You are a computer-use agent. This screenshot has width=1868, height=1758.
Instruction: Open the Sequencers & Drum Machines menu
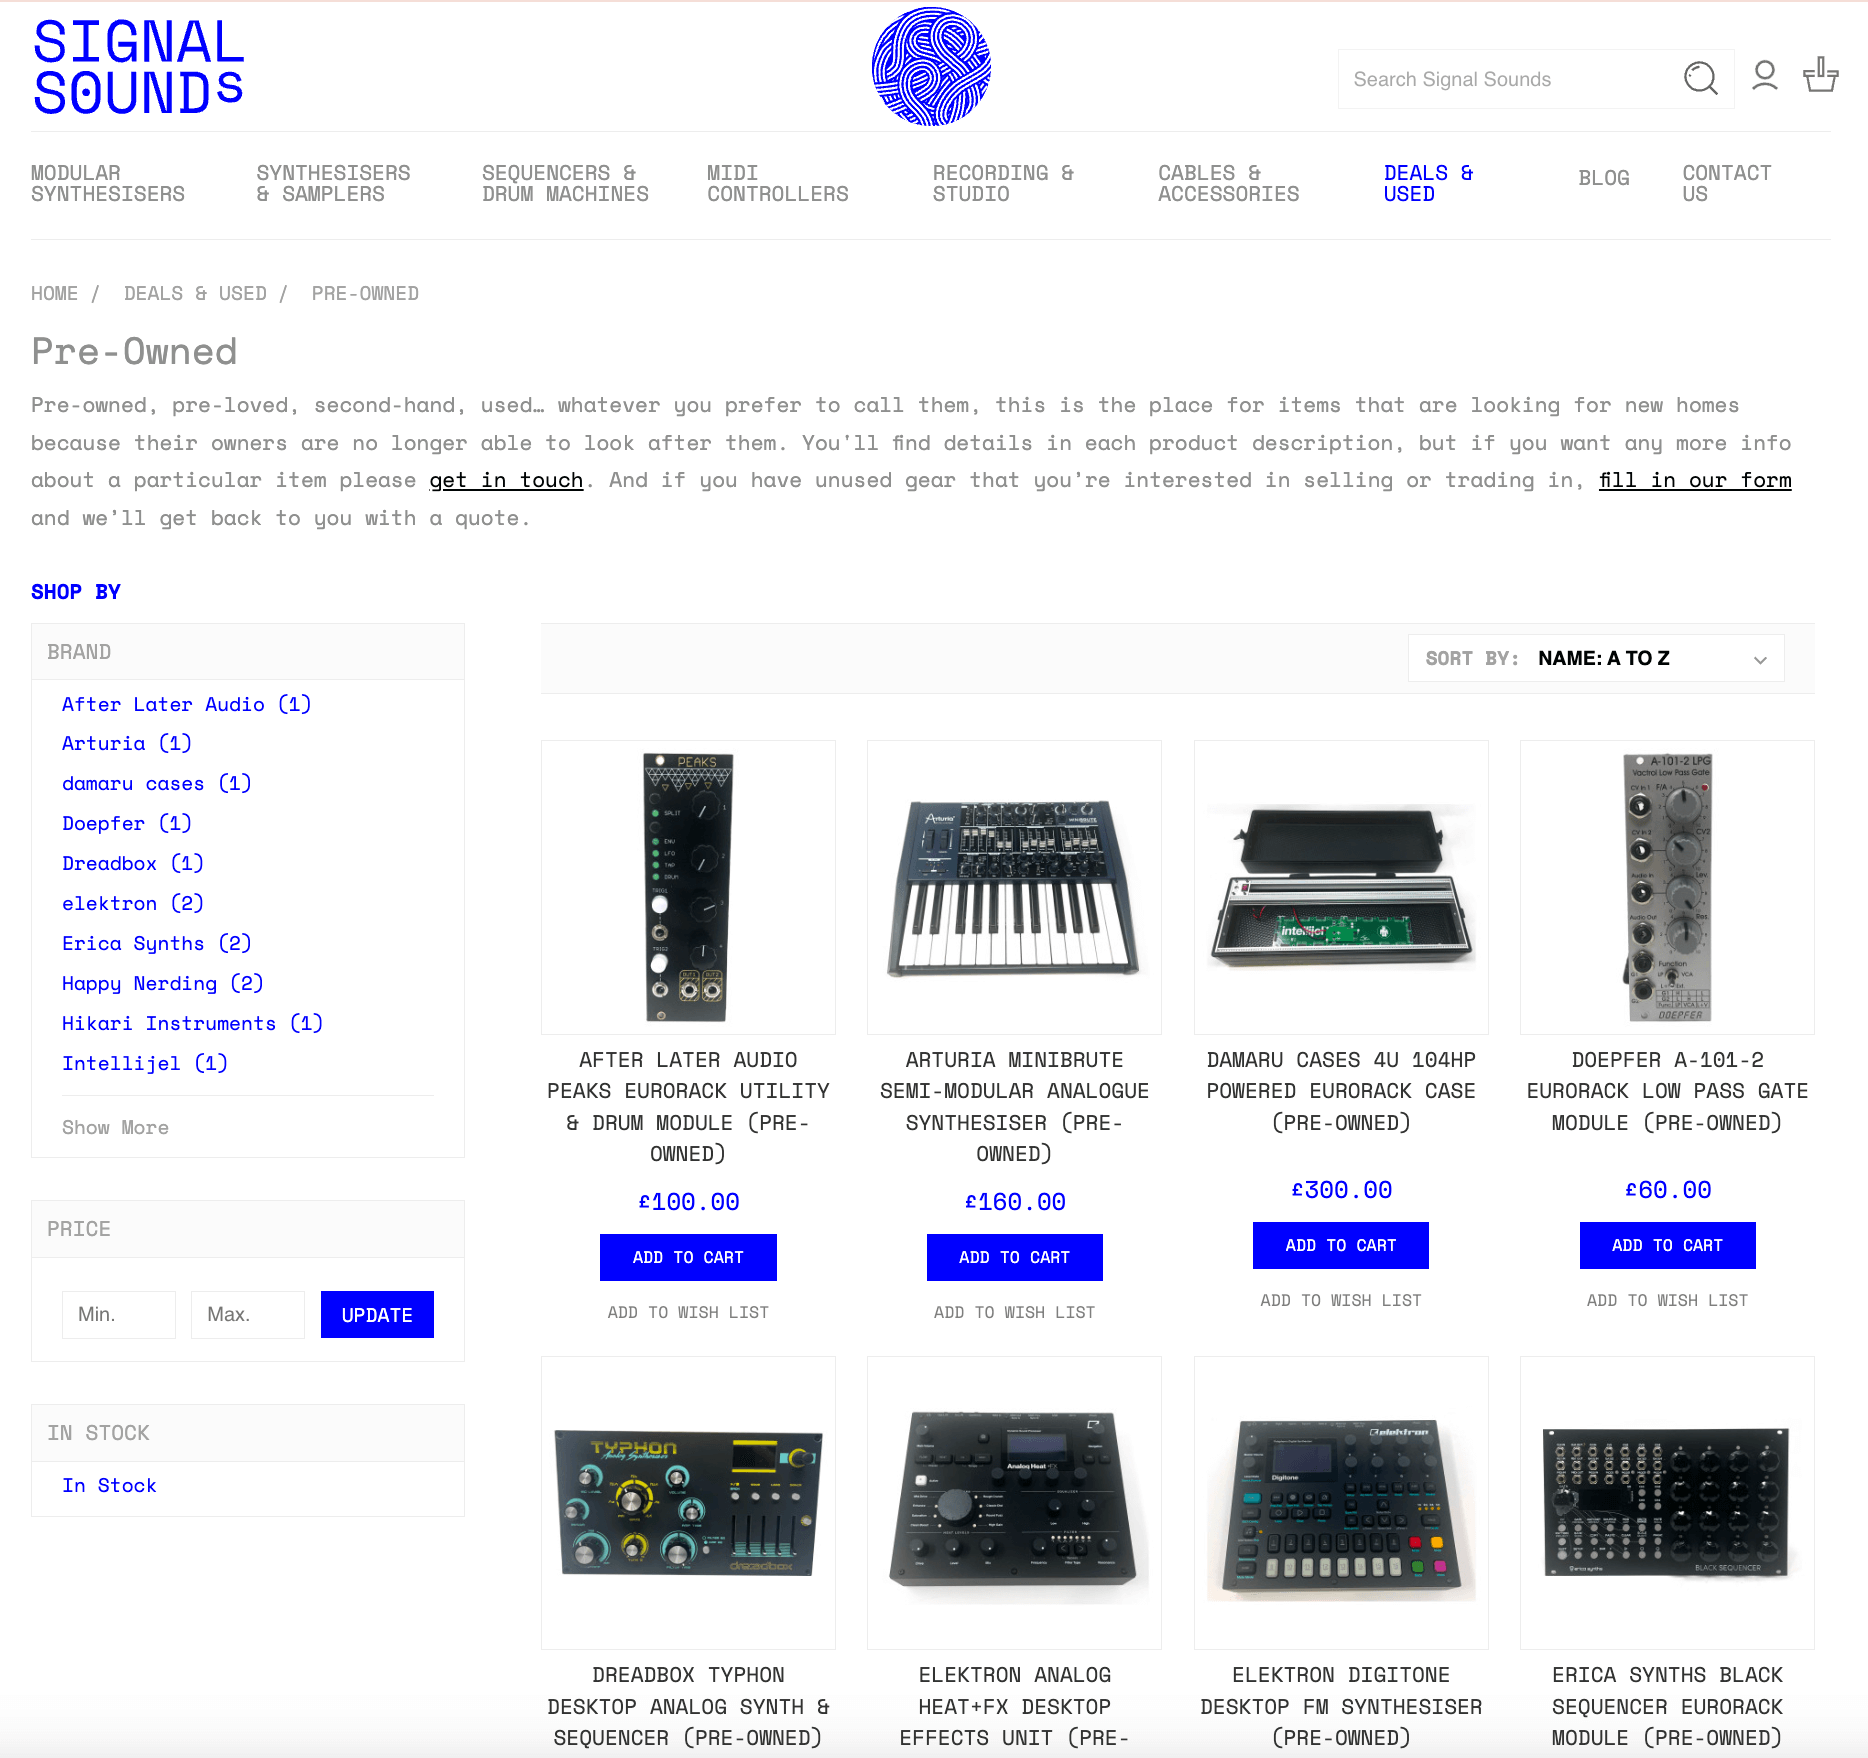point(565,184)
